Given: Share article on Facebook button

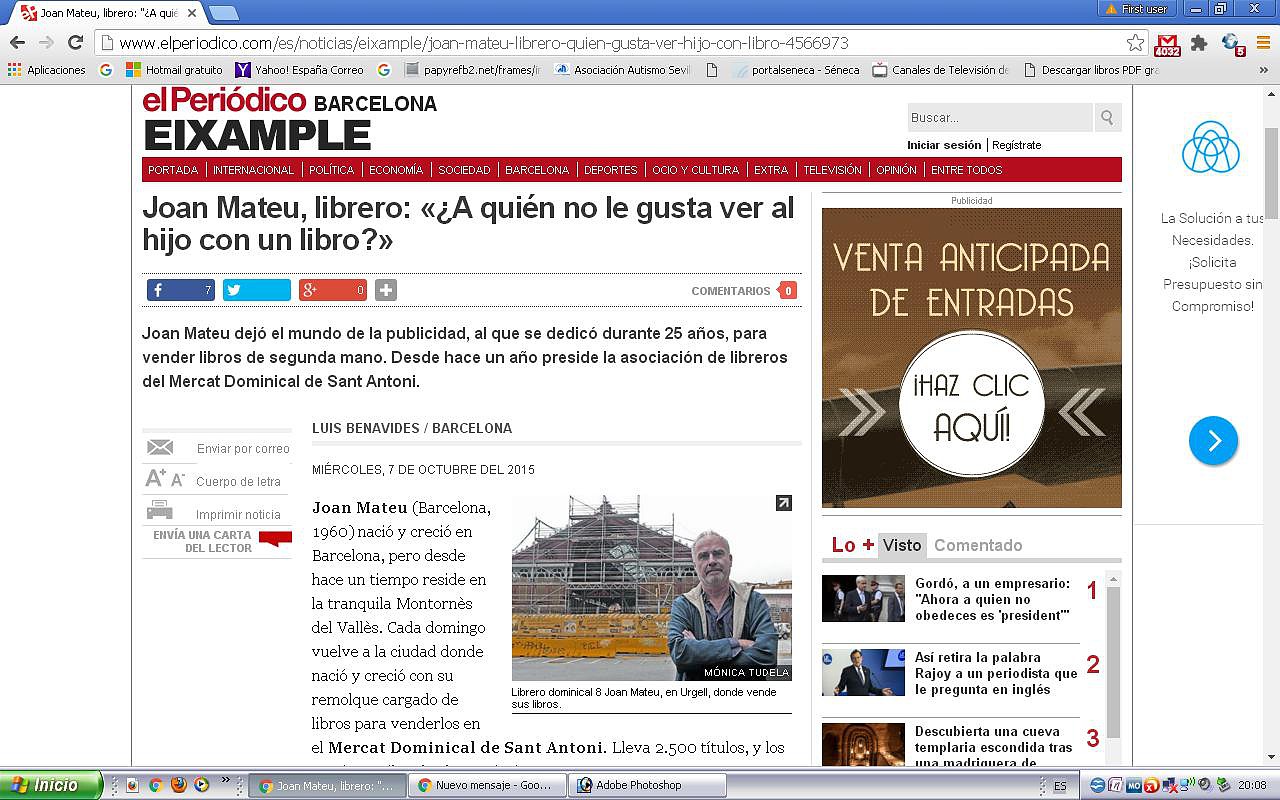Looking at the screenshot, I should [x=181, y=290].
